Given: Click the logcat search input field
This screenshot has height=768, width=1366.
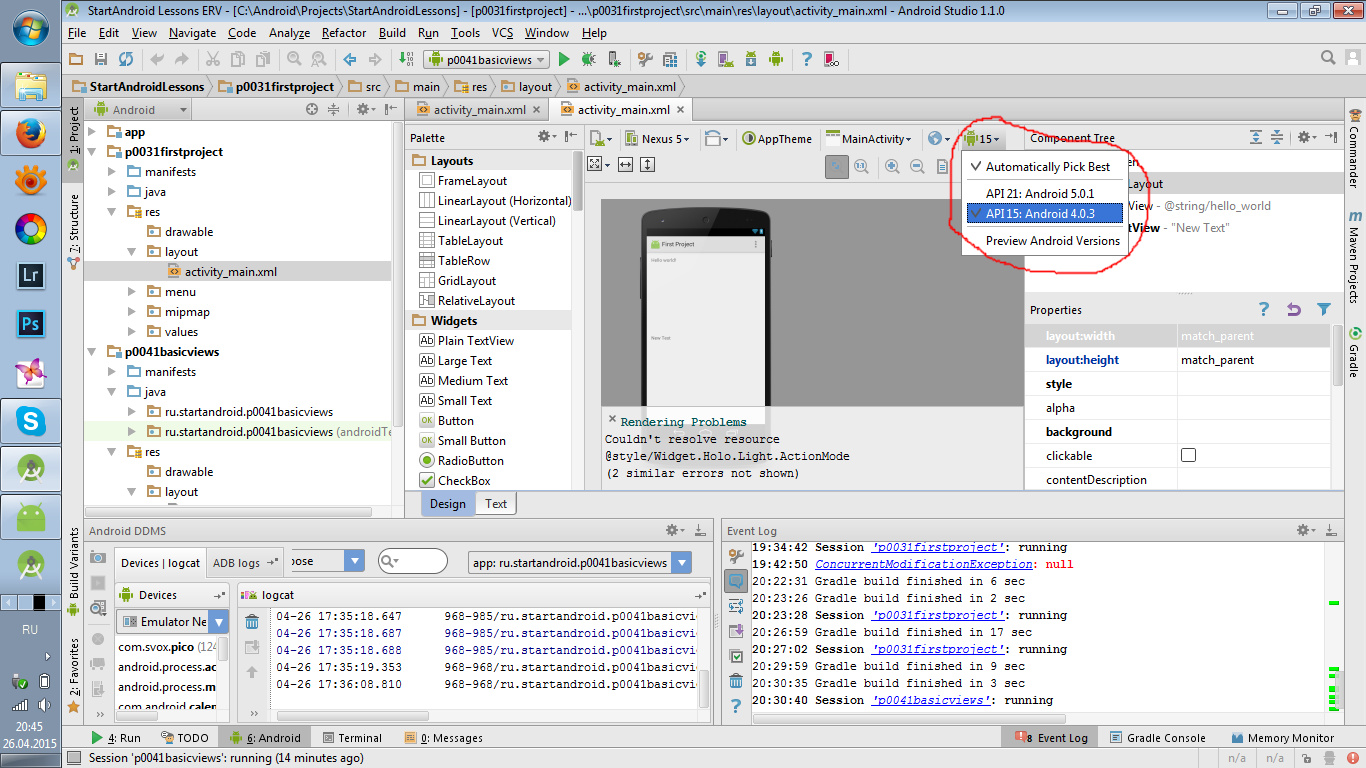Looking at the screenshot, I should [x=412, y=562].
